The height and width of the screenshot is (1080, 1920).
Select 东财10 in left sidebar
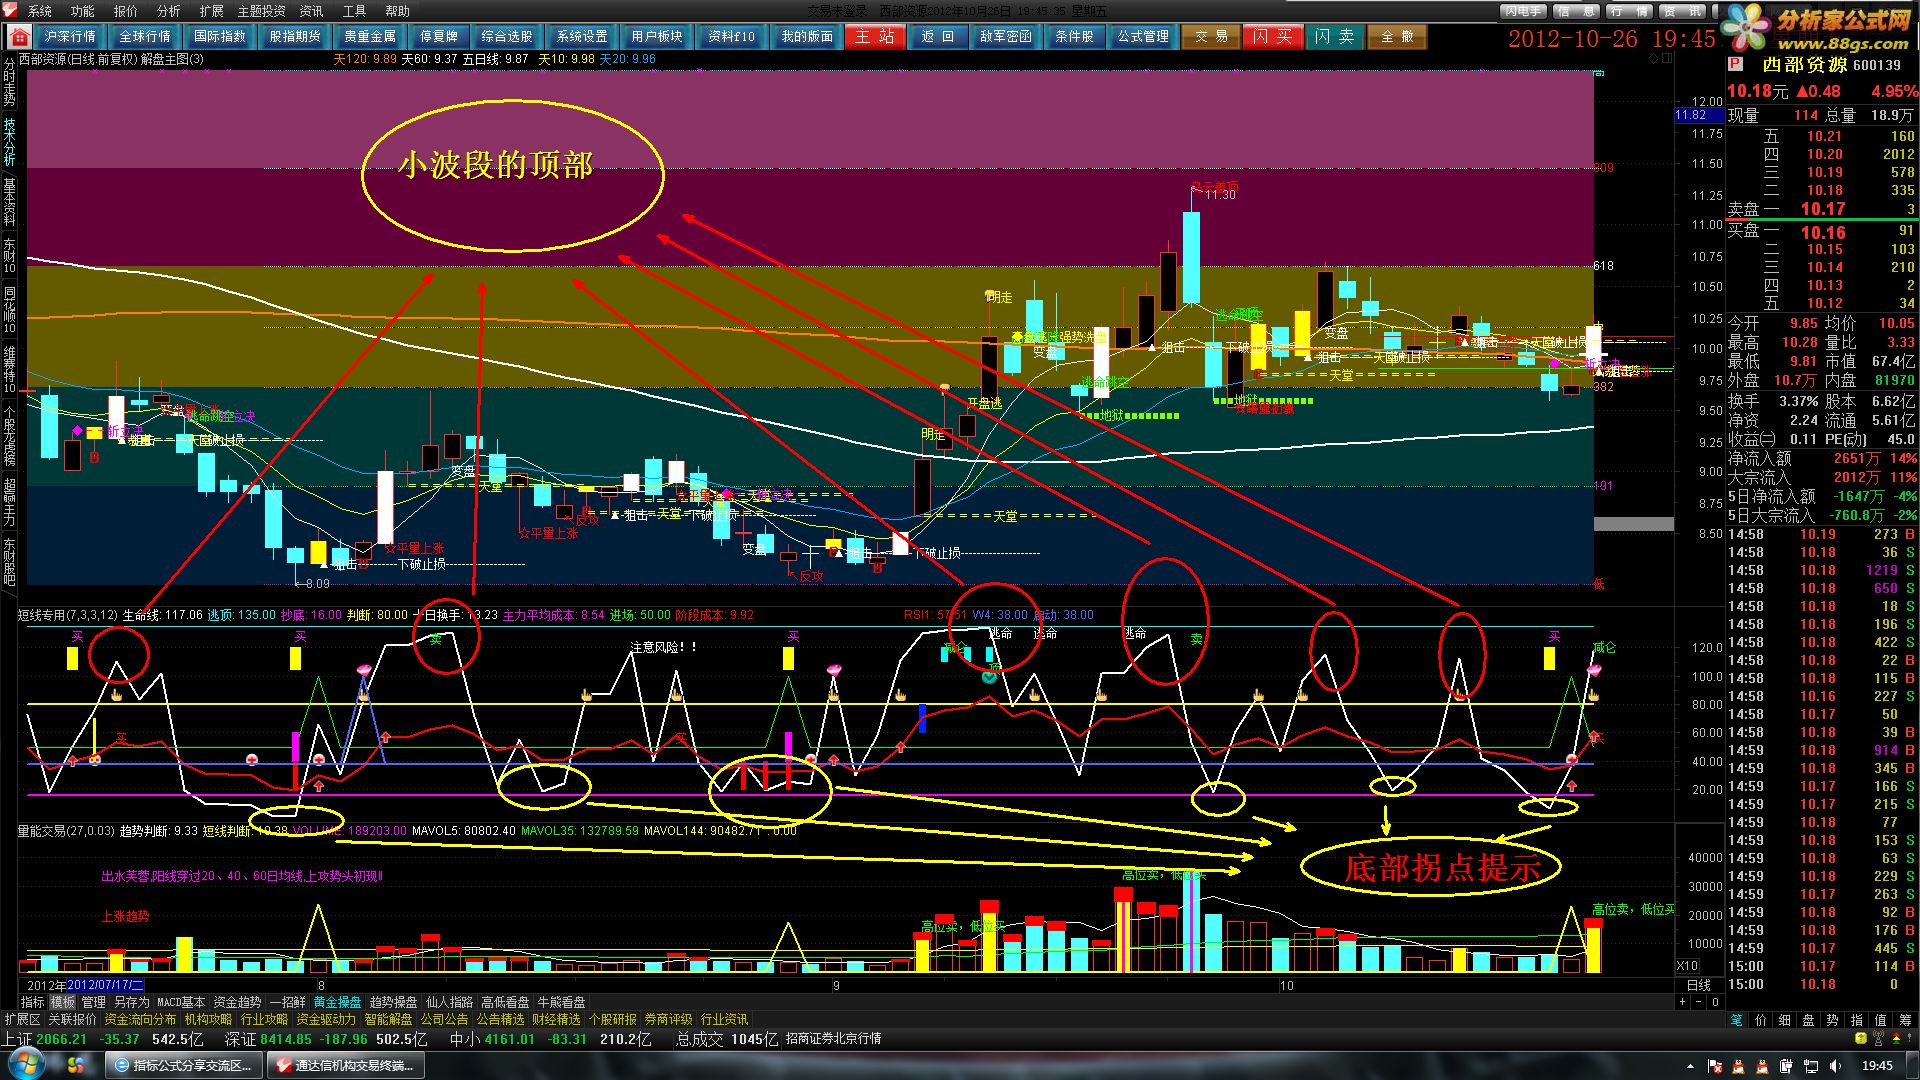tap(9, 255)
